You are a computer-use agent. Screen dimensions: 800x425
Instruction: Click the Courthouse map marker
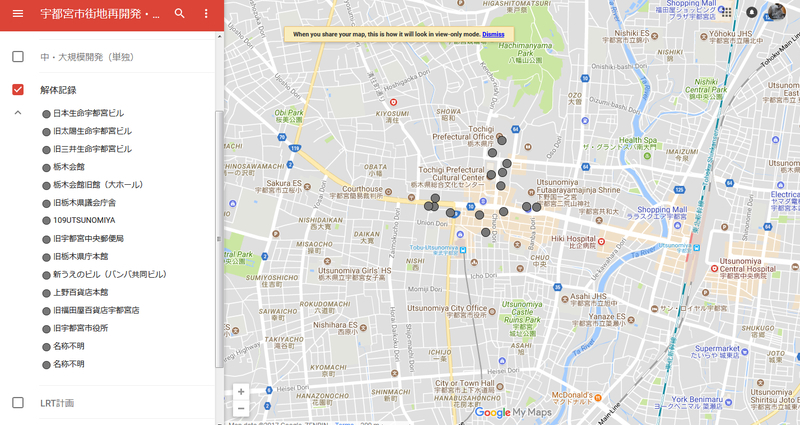388,192
